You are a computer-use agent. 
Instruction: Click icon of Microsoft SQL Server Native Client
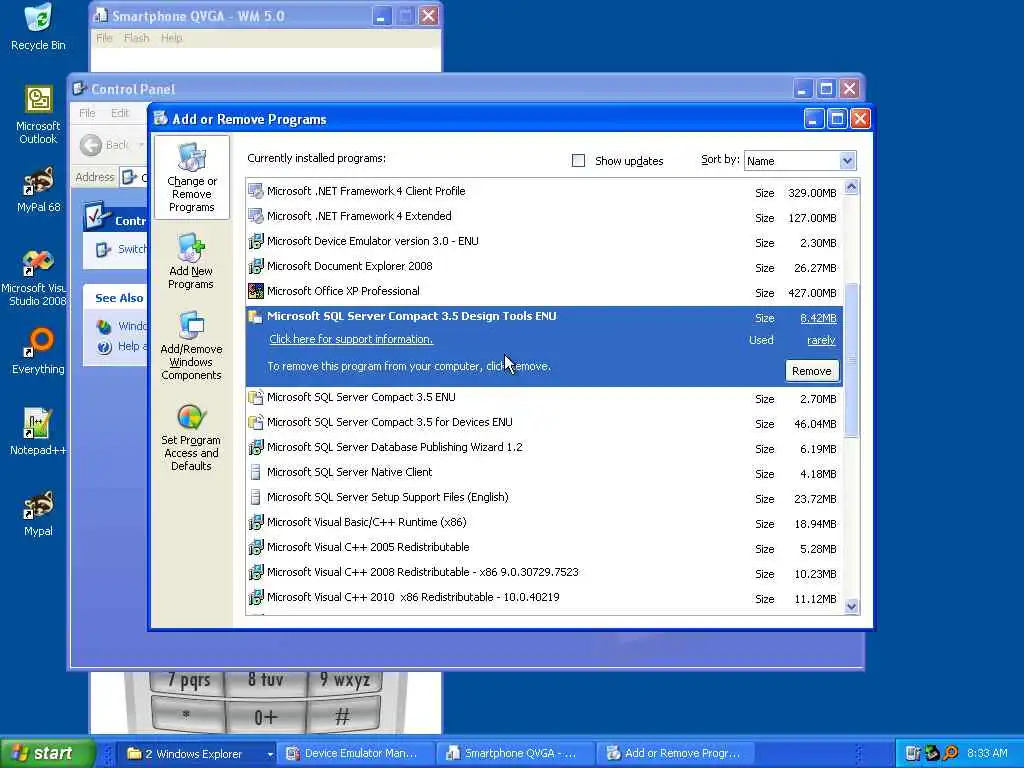[256, 472]
